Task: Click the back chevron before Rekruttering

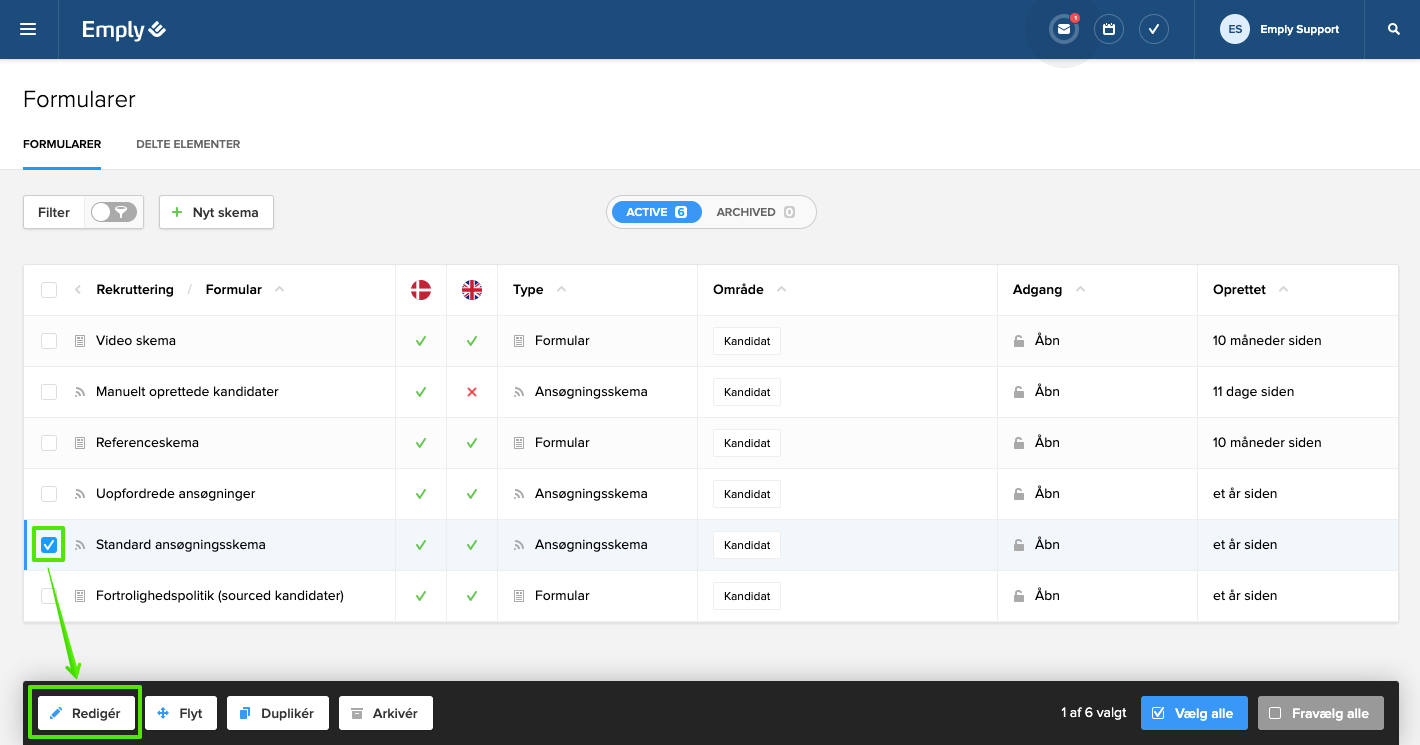Action: click(78, 290)
